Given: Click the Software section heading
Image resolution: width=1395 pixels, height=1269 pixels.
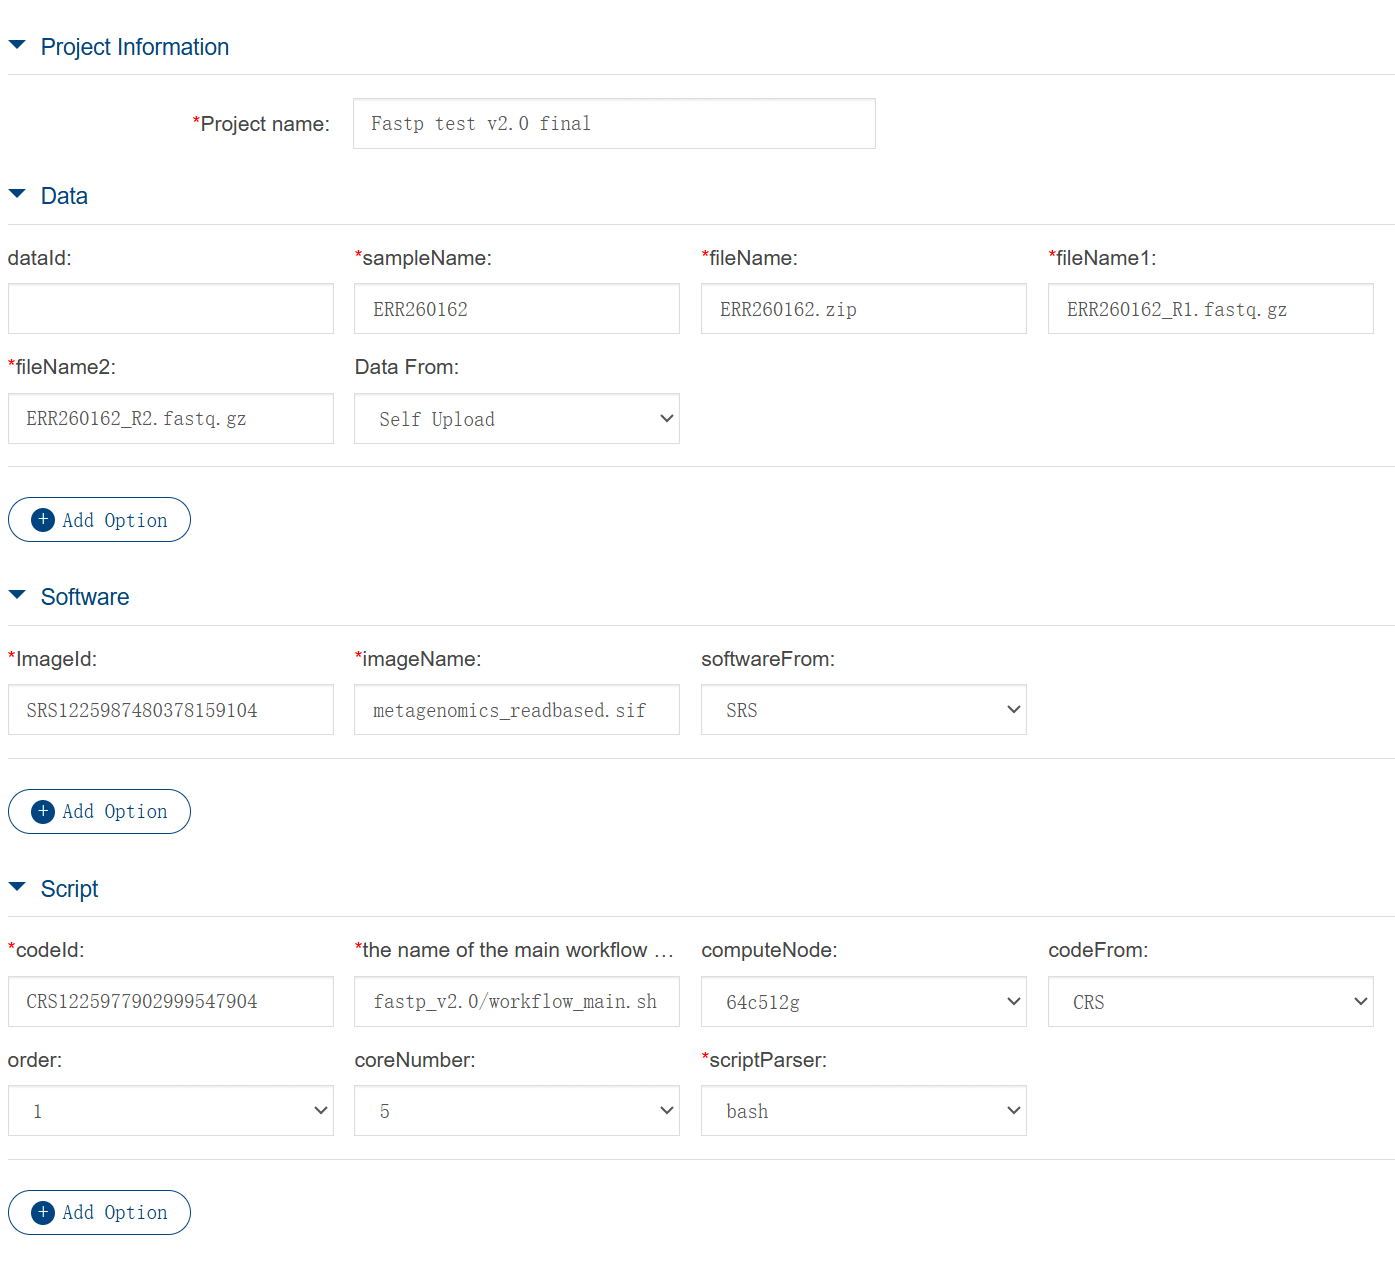Looking at the screenshot, I should (85, 597).
